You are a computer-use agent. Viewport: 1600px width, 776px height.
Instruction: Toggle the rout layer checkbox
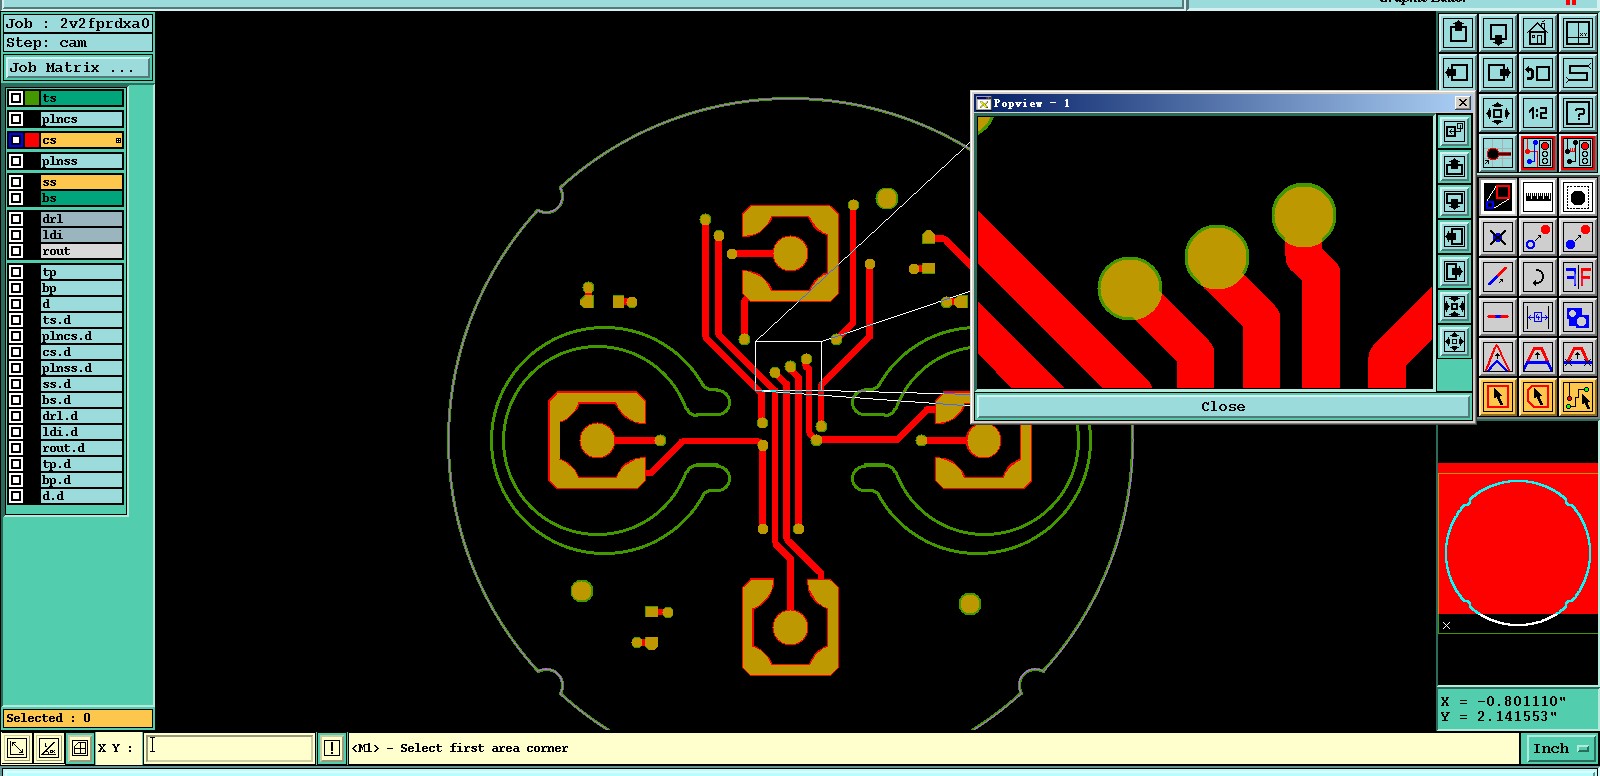16,251
